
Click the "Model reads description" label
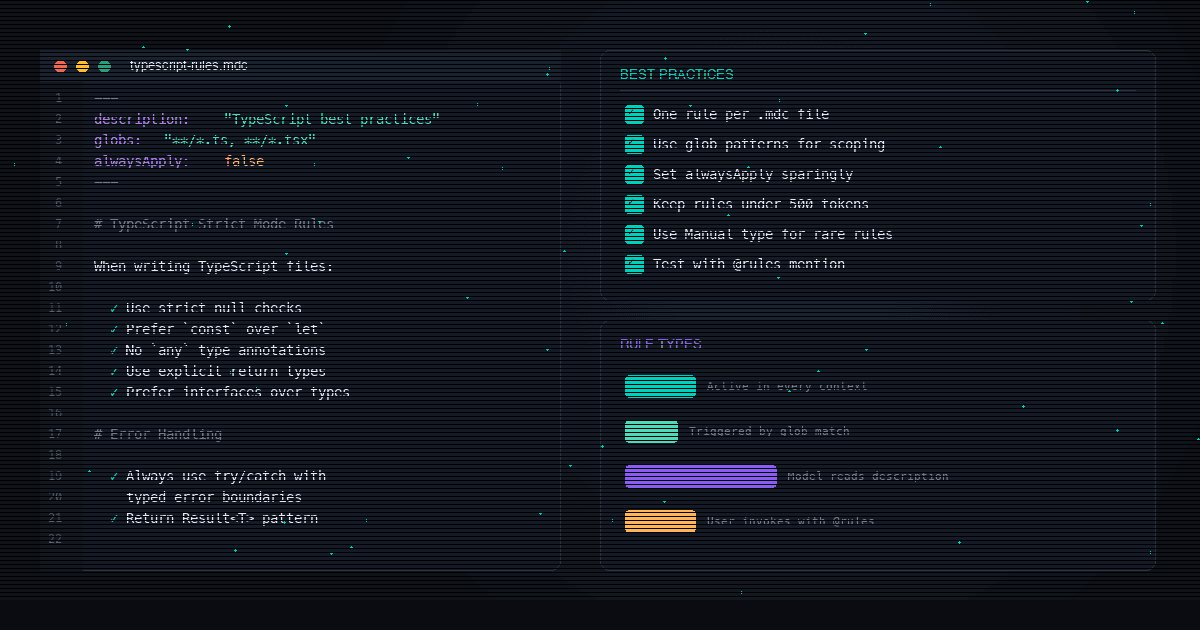pos(868,476)
